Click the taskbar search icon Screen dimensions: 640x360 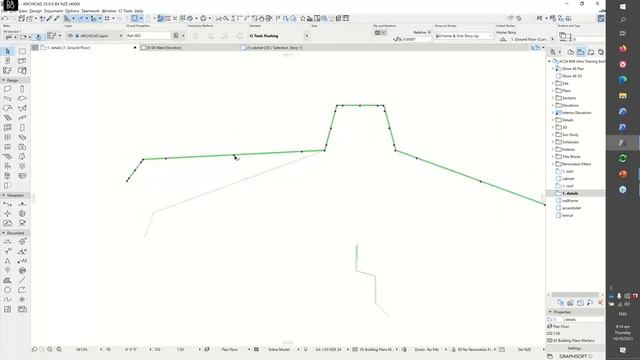pyautogui.click(x=623, y=20)
